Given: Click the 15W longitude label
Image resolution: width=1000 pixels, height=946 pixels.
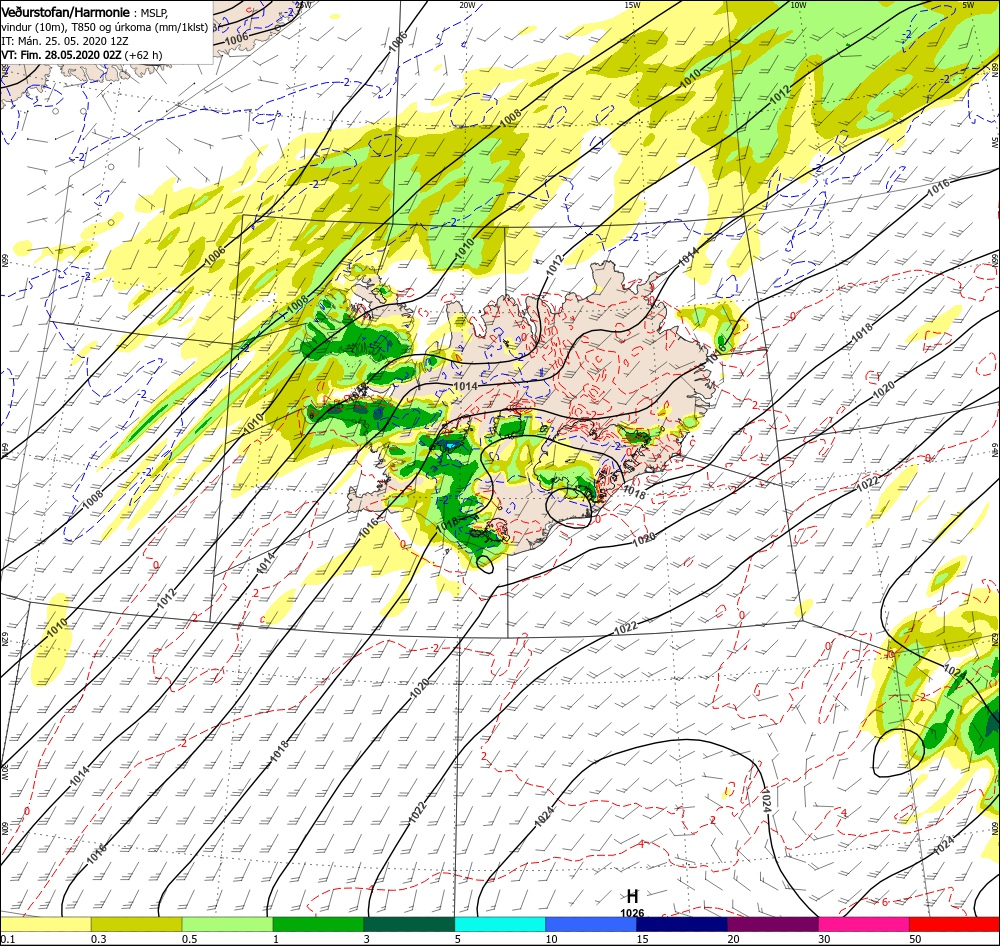Looking at the screenshot, I should (x=633, y=4).
